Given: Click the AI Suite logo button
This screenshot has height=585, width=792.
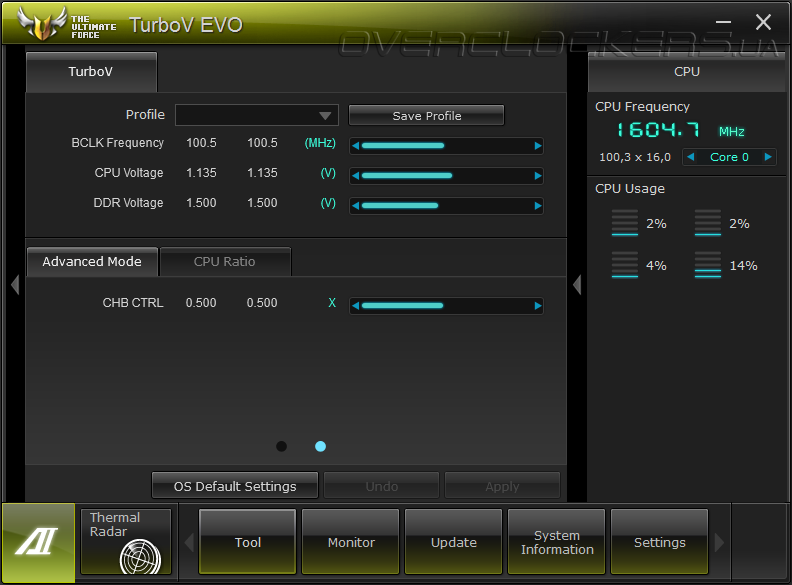Looking at the screenshot, I should click(x=38, y=542).
